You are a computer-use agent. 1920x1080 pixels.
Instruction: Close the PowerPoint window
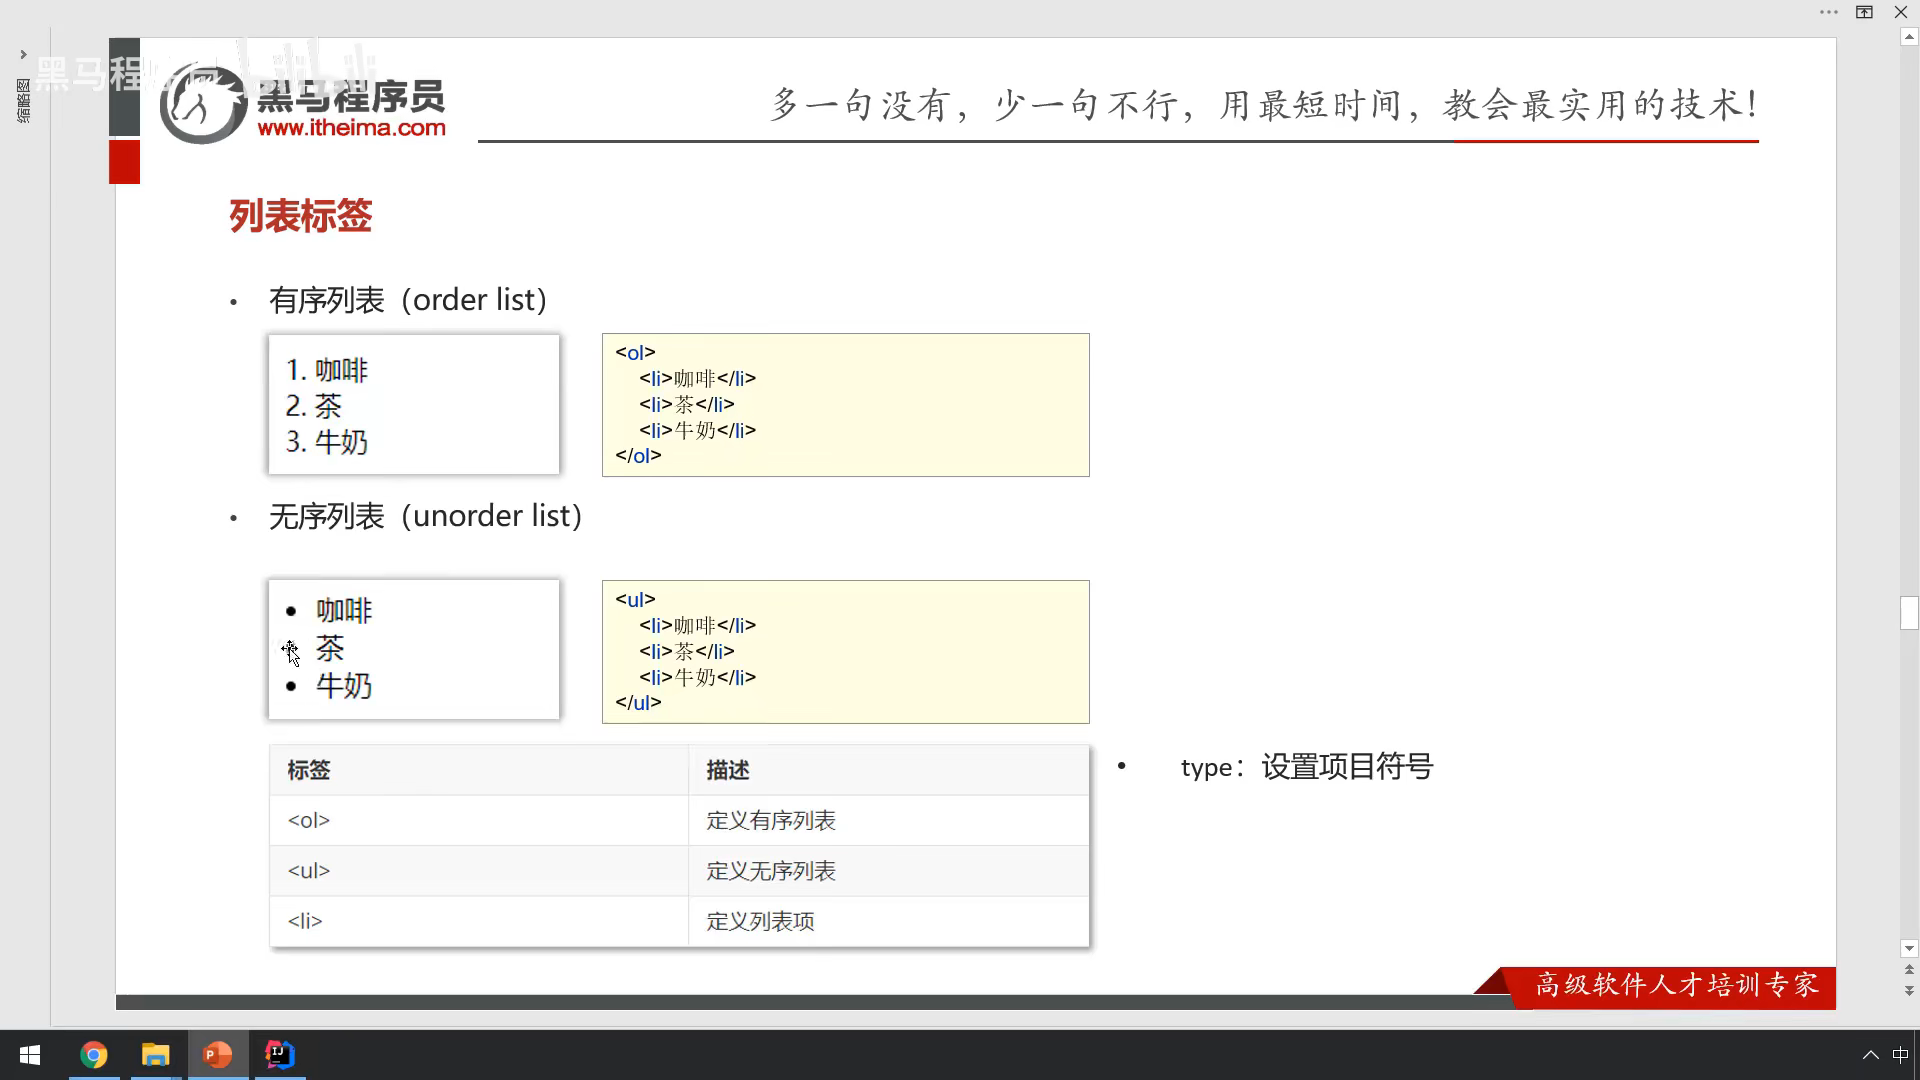[1900, 12]
